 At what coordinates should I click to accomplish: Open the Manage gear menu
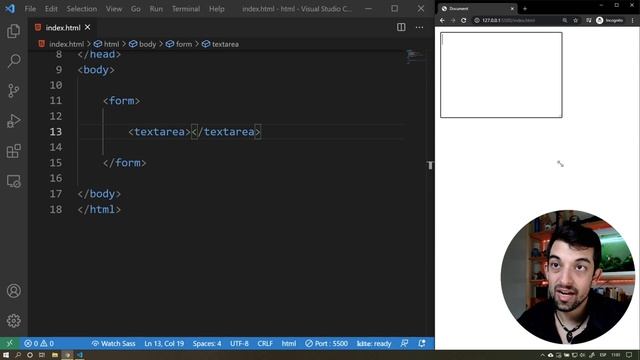[x=13, y=321]
